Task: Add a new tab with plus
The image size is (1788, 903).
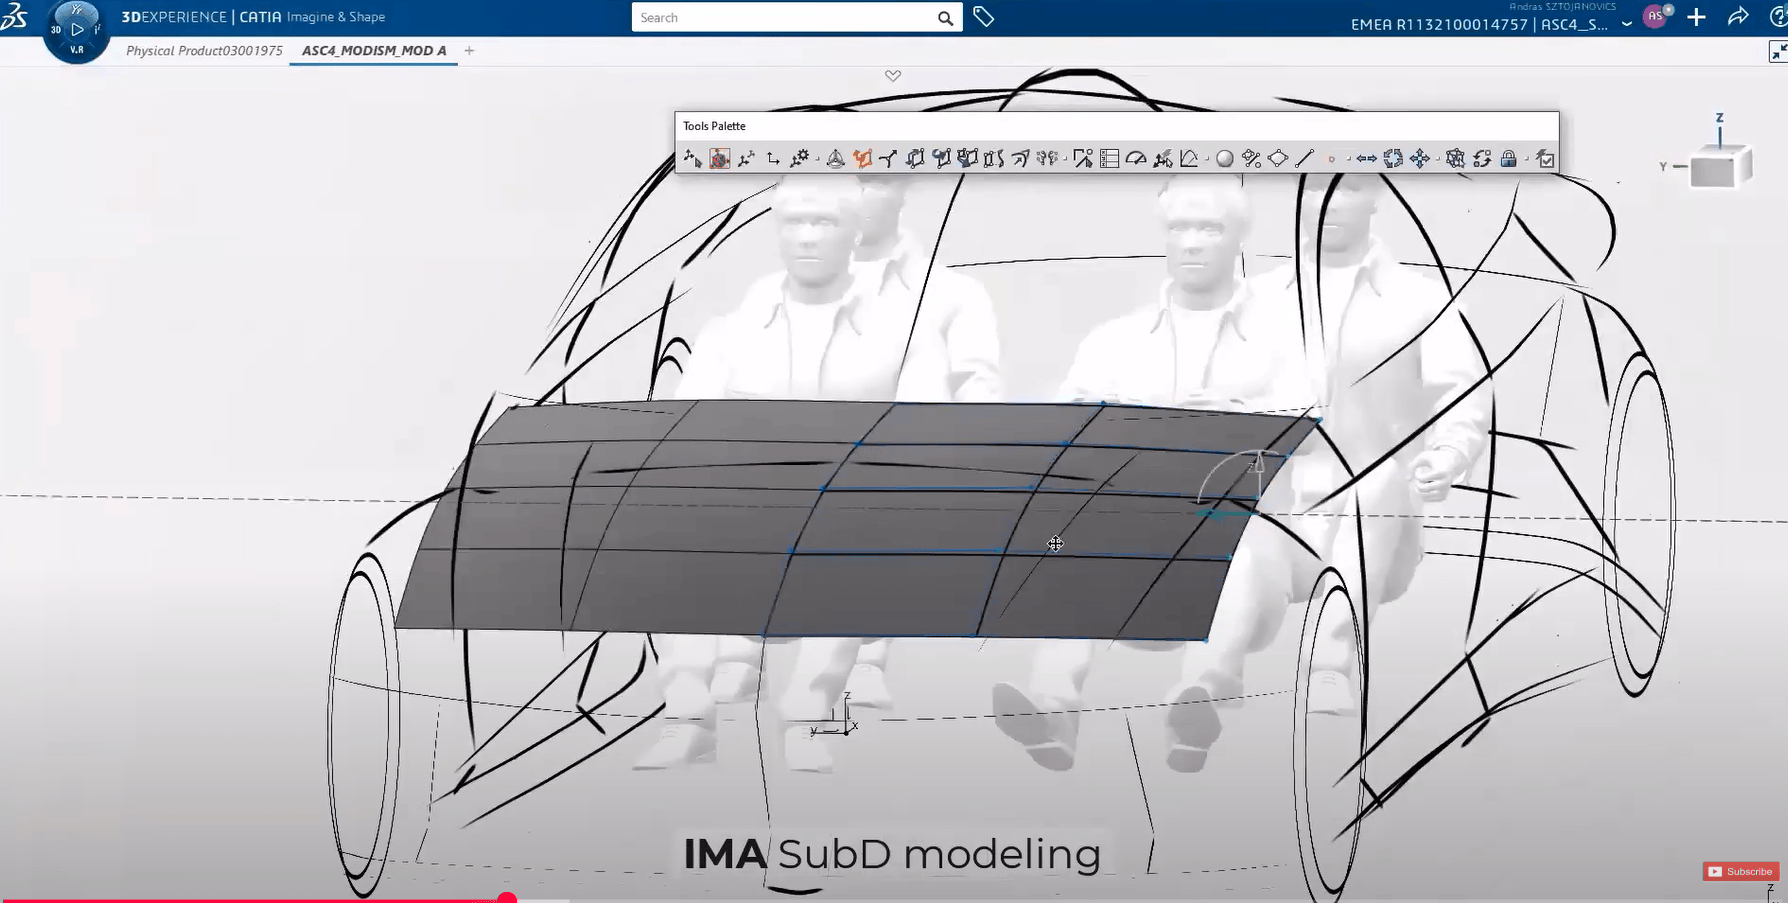Action: pyautogui.click(x=469, y=50)
